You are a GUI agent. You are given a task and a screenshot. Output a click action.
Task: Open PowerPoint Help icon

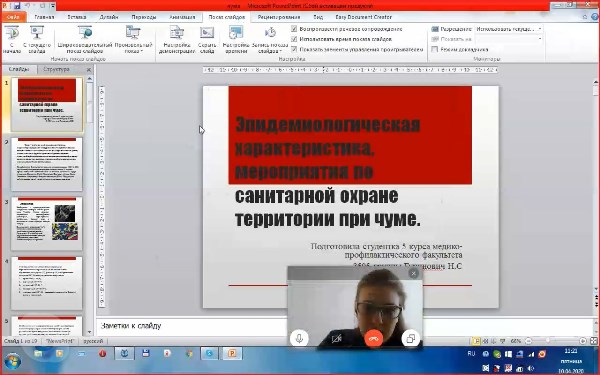[x=595, y=17]
